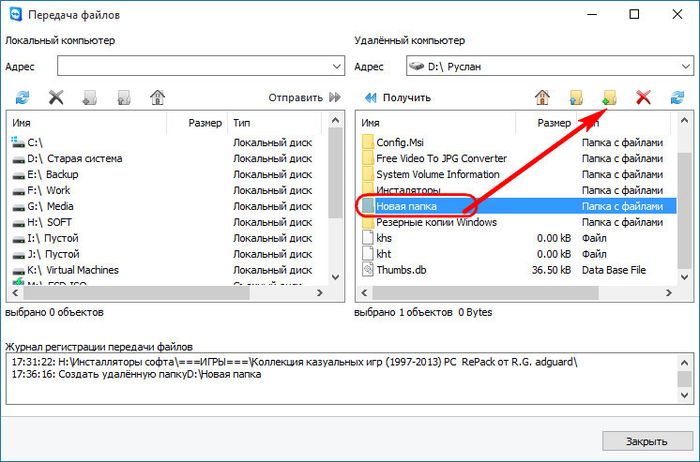Create new folder on remote computer

click(x=608, y=97)
